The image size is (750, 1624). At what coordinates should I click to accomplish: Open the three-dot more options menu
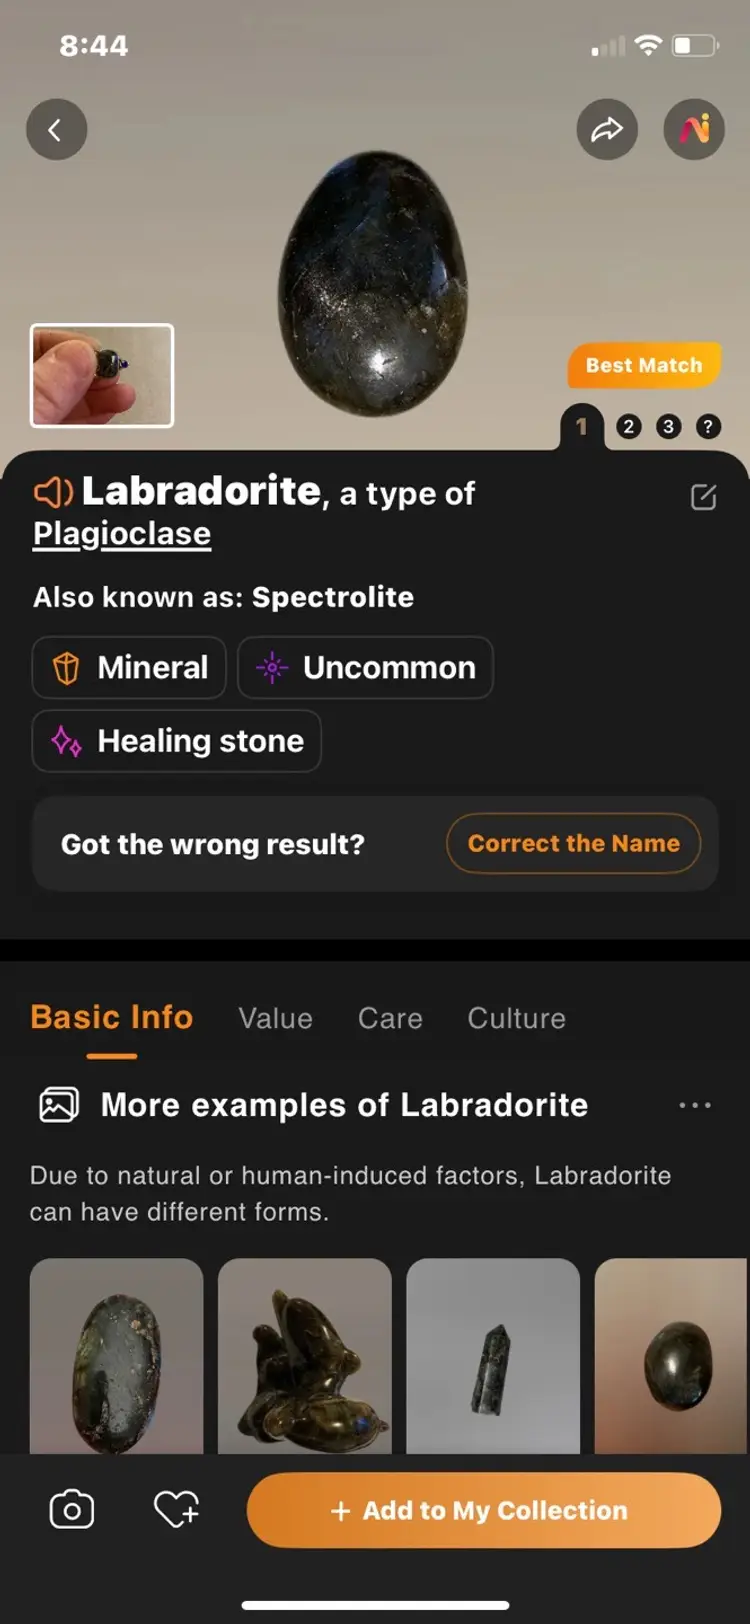tap(695, 1105)
